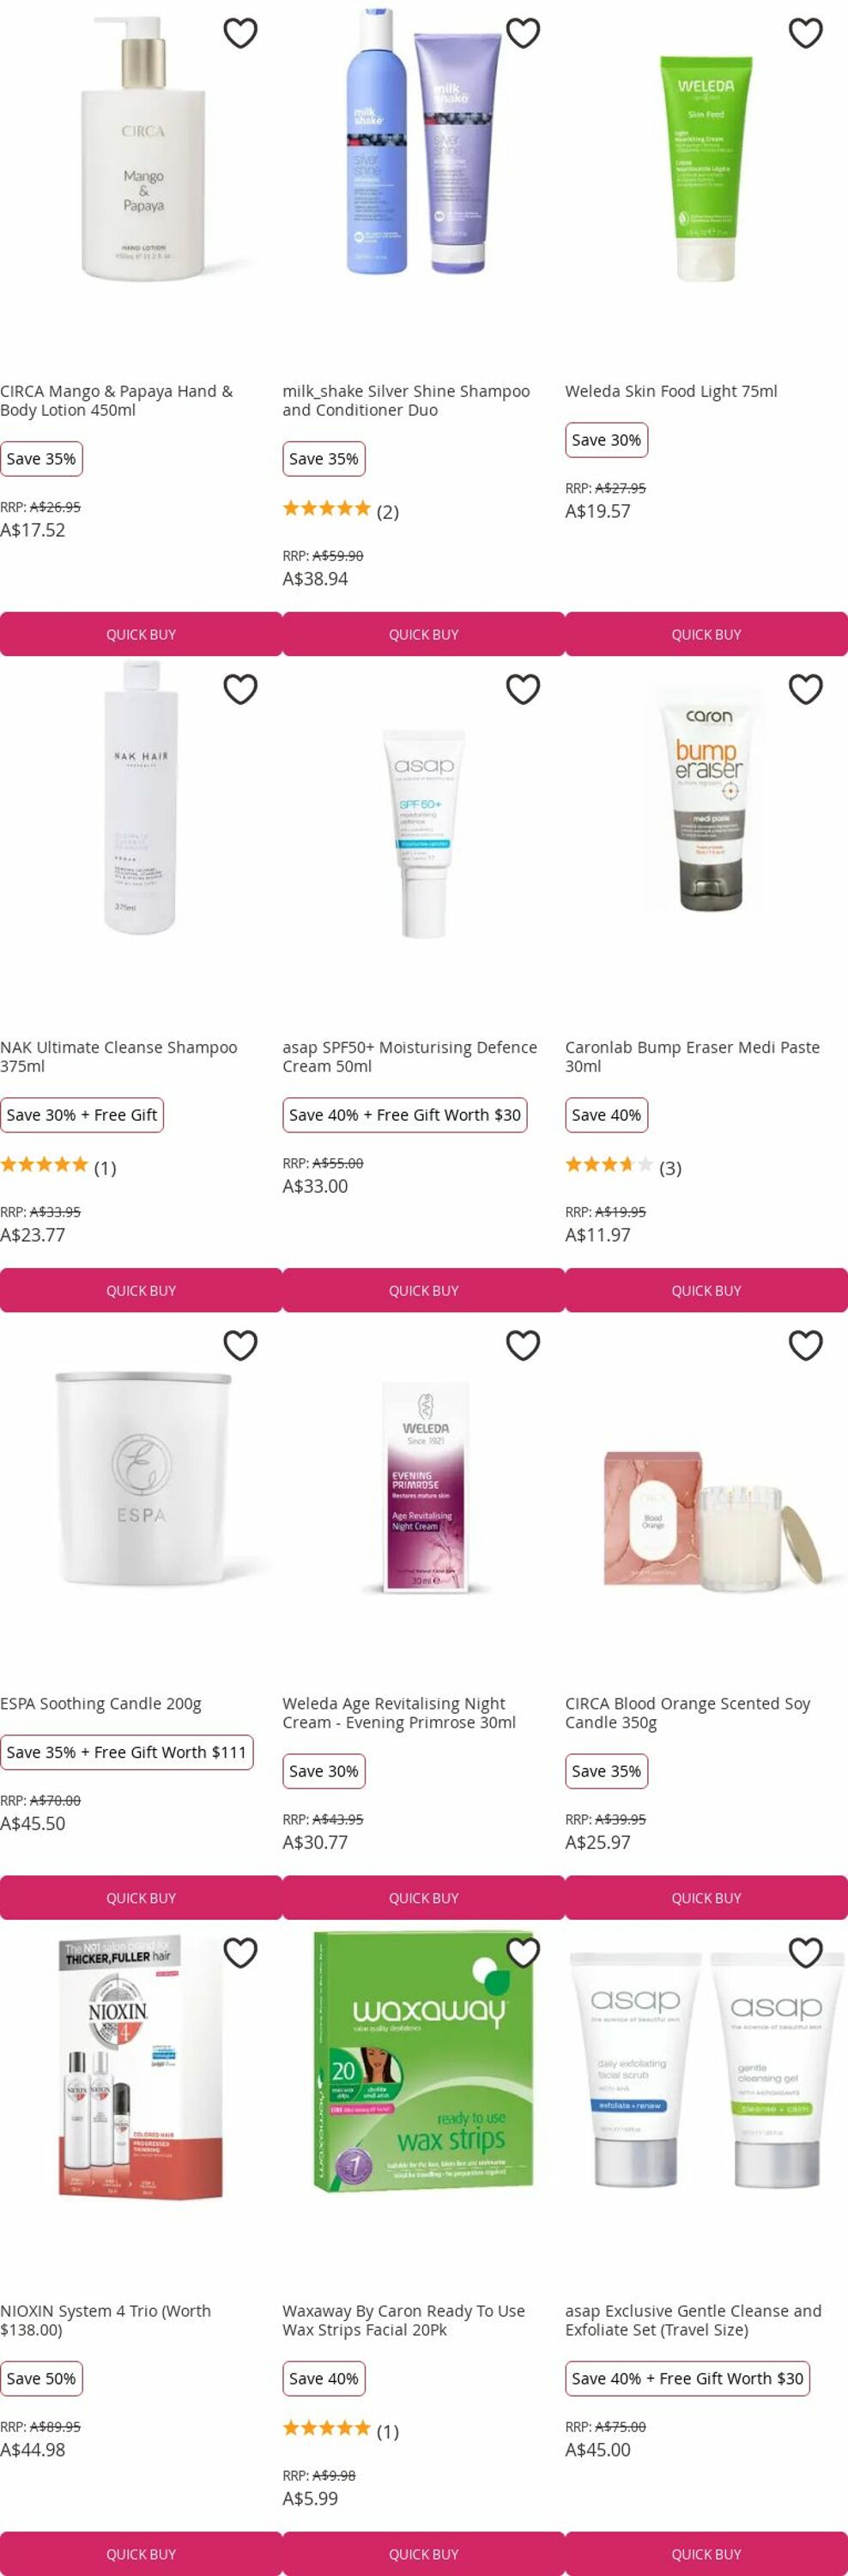Save NAK Ultimate Cleanse Shampoo to wishlist
The width and height of the screenshot is (848, 2576).
(240, 689)
